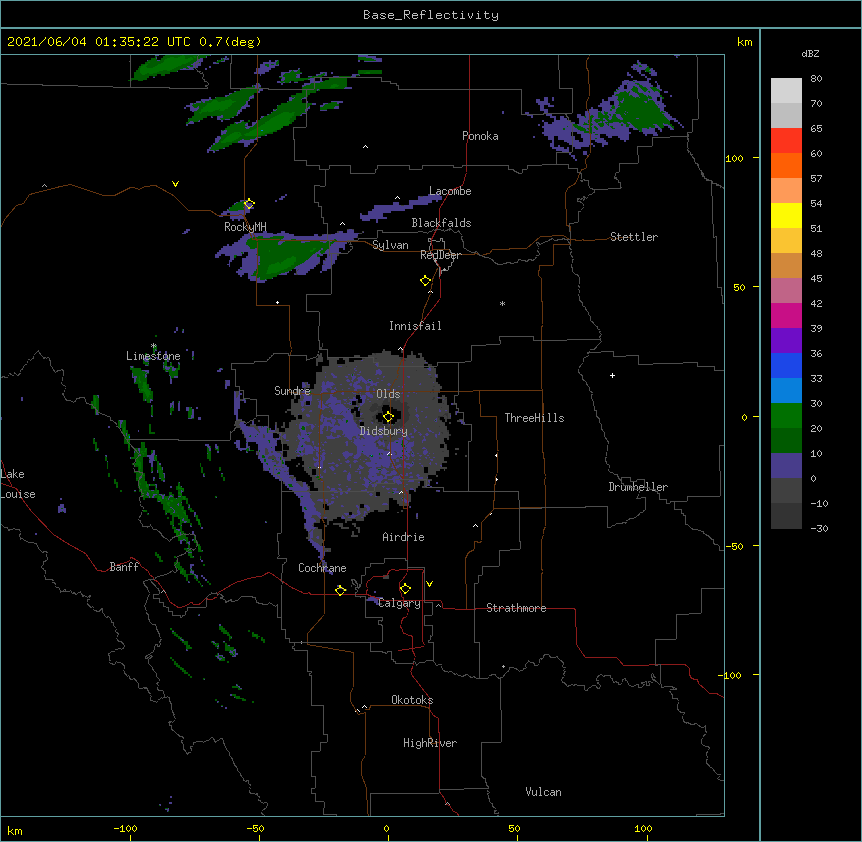Screen dimensions: 862x842
Task: Click the Ponoka city label
Action: coord(480,136)
